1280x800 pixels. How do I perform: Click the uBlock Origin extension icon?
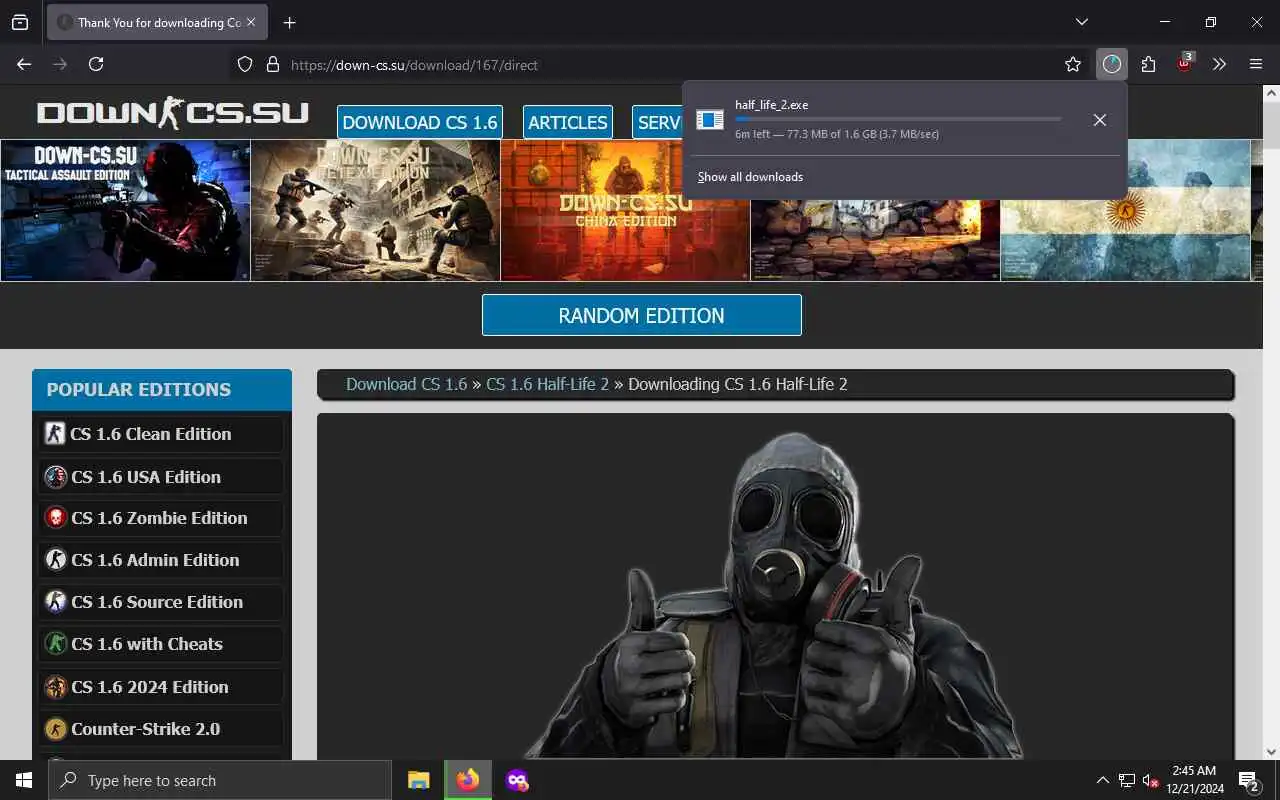1184,64
